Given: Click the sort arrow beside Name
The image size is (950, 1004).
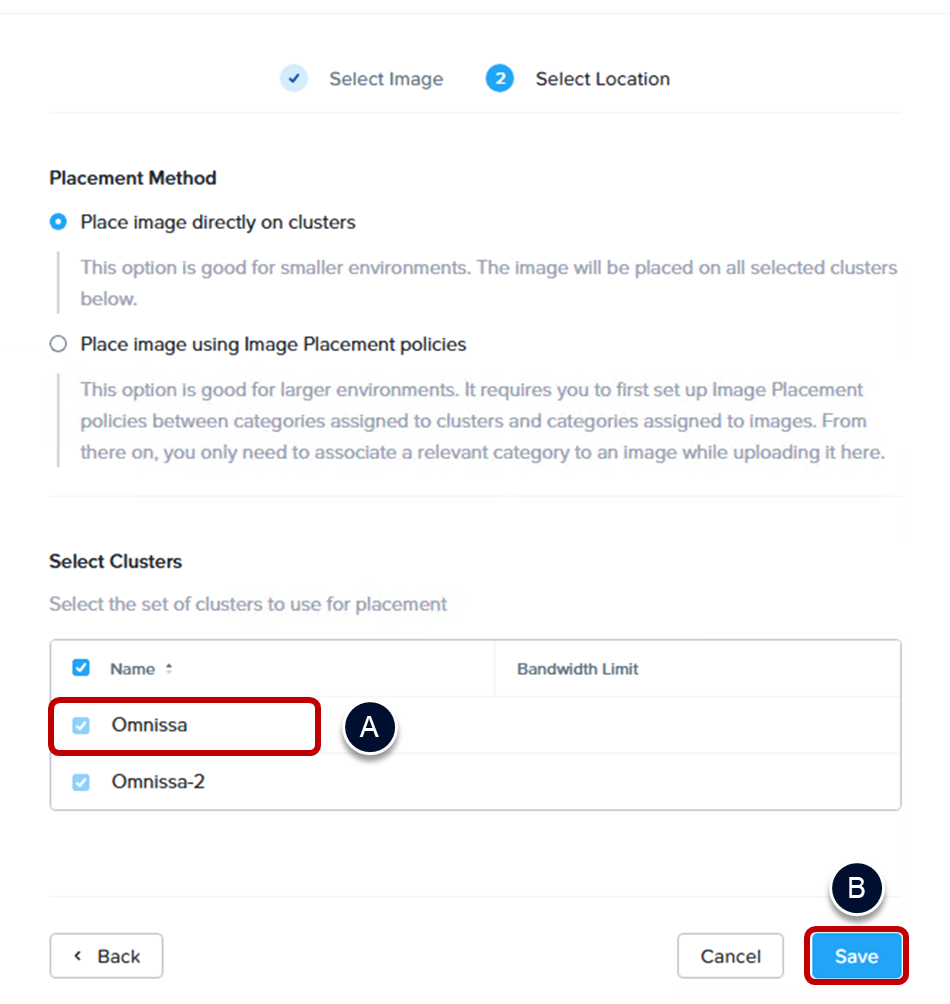Looking at the screenshot, I should click(169, 669).
